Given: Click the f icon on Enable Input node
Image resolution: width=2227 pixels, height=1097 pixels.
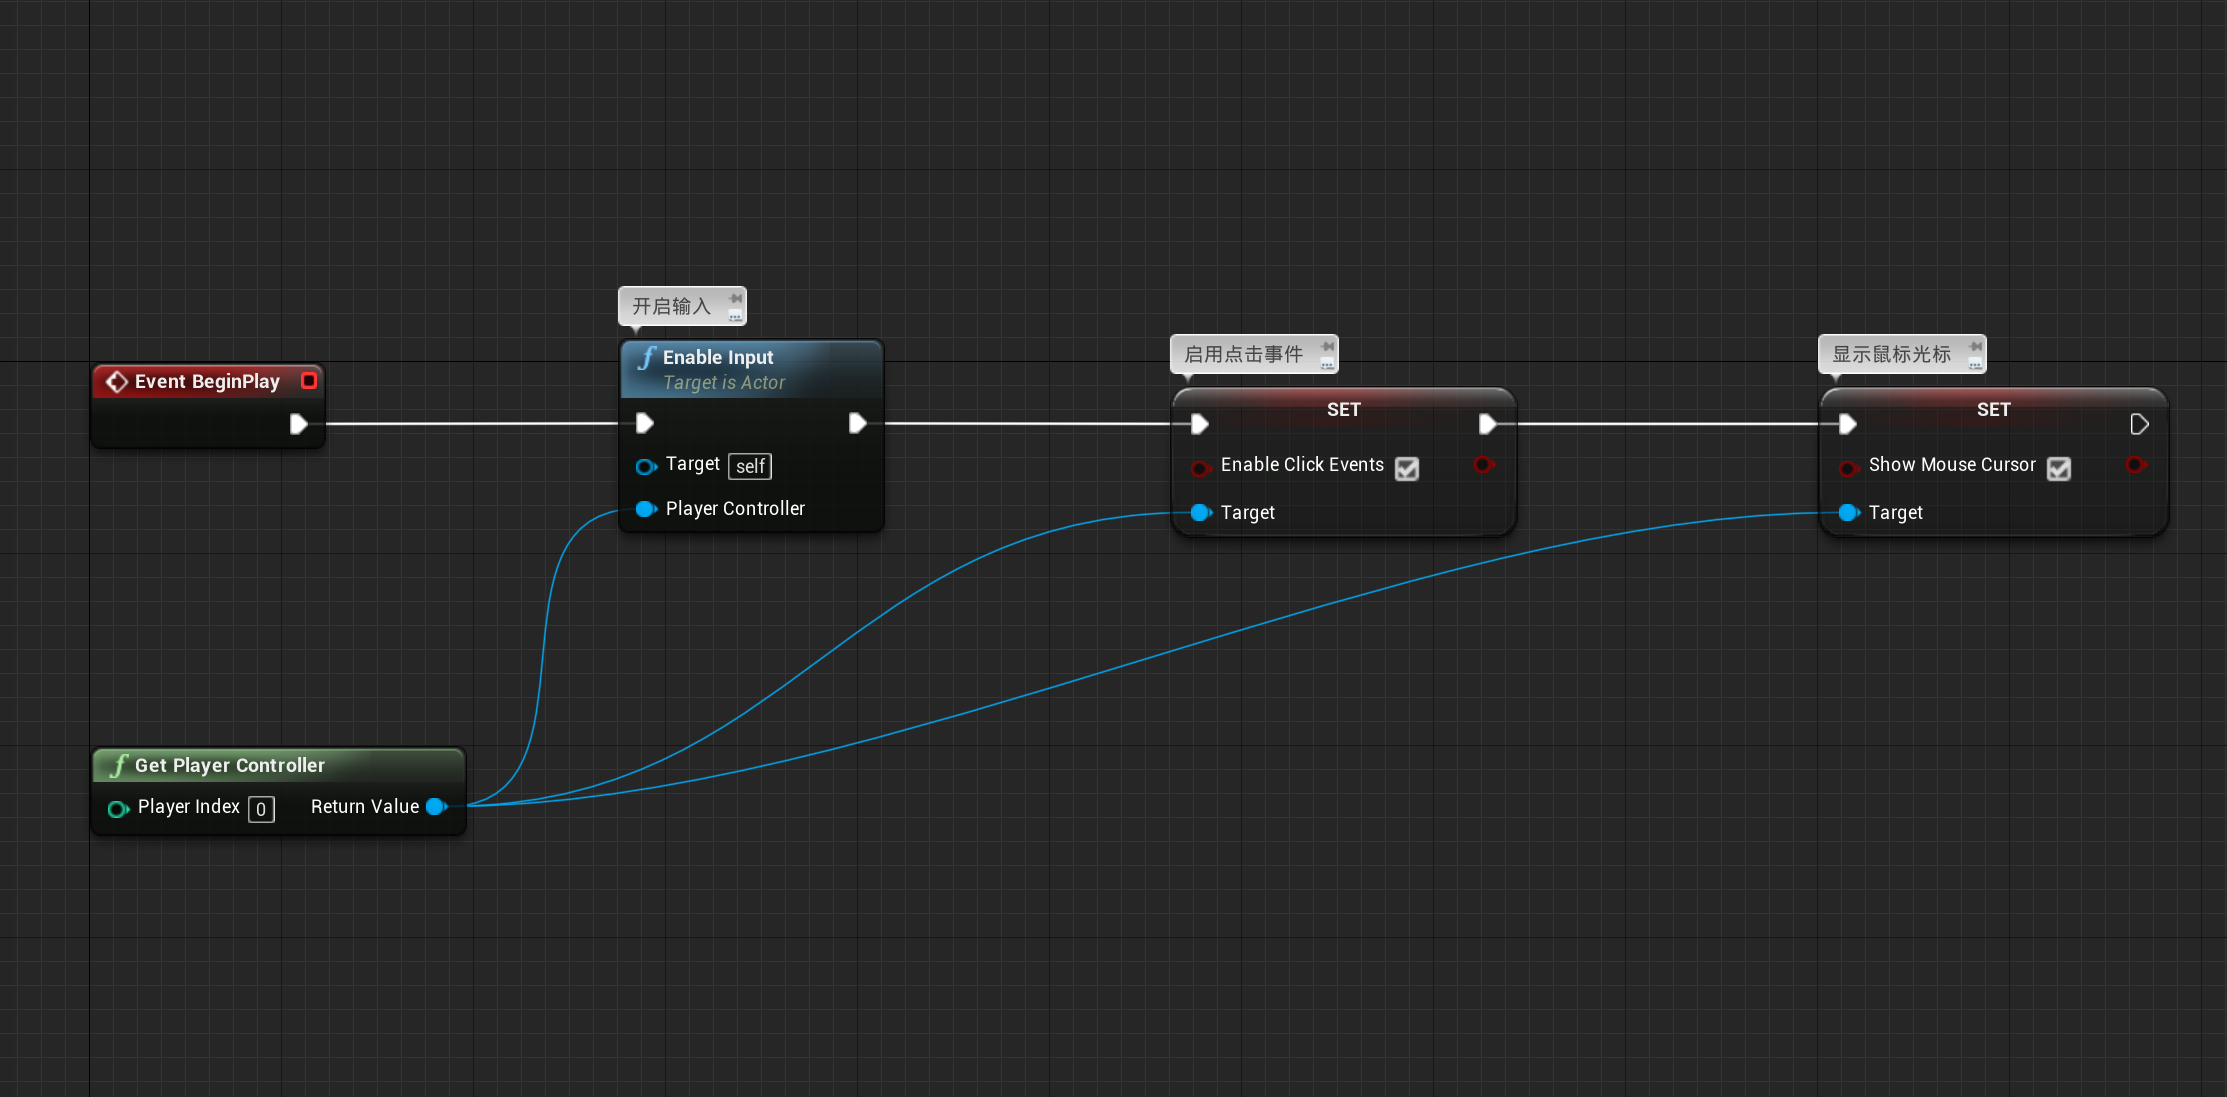Looking at the screenshot, I should [x=649, y=357].
